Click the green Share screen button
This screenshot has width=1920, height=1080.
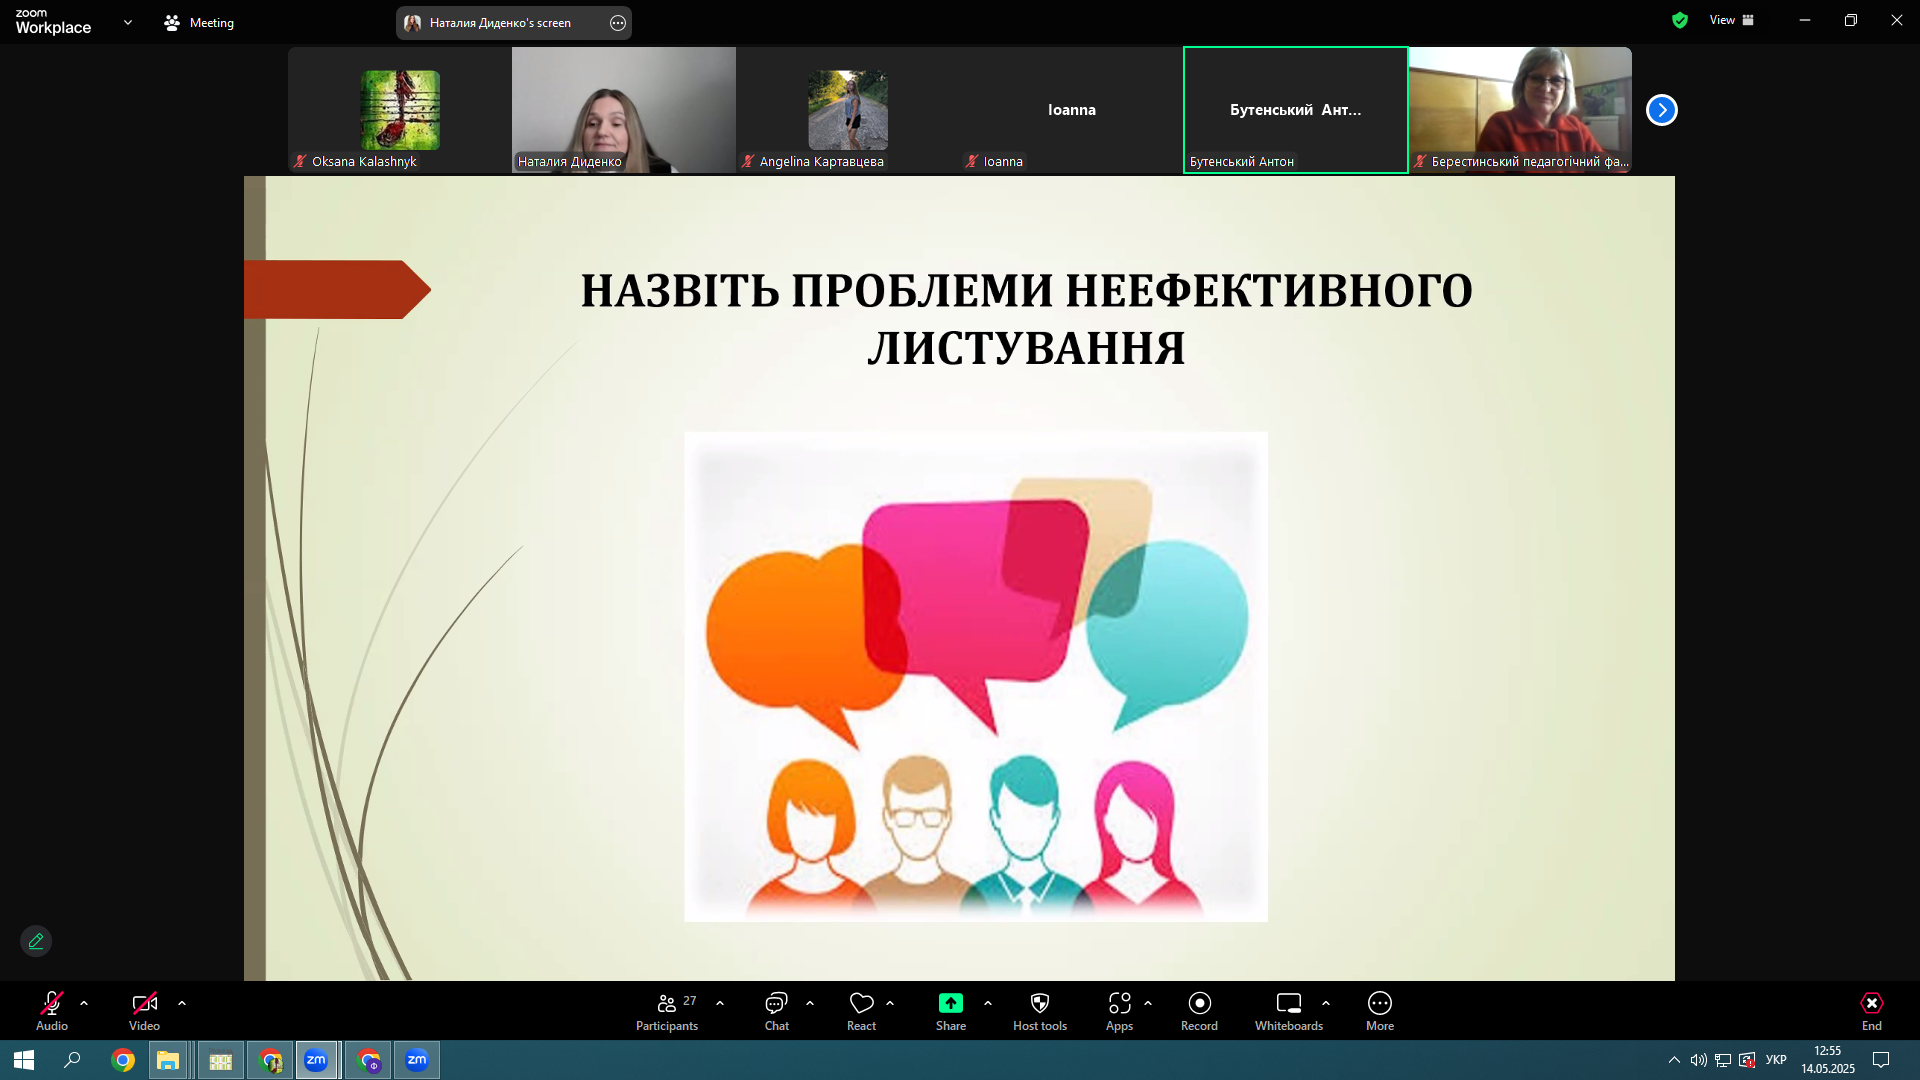click(950, 1004)
